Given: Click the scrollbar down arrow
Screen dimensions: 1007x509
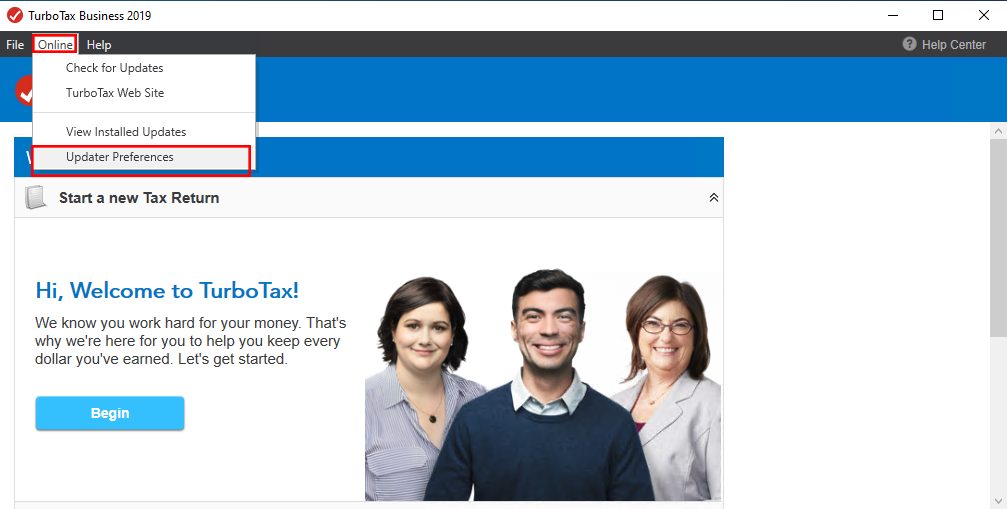Looking at the screenshot, I should pos(998,501).
